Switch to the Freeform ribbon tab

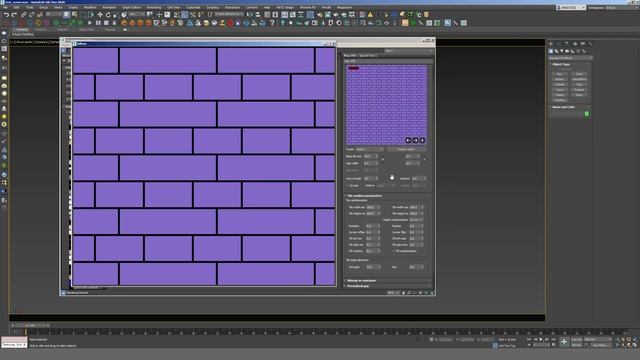pos(40,29)
